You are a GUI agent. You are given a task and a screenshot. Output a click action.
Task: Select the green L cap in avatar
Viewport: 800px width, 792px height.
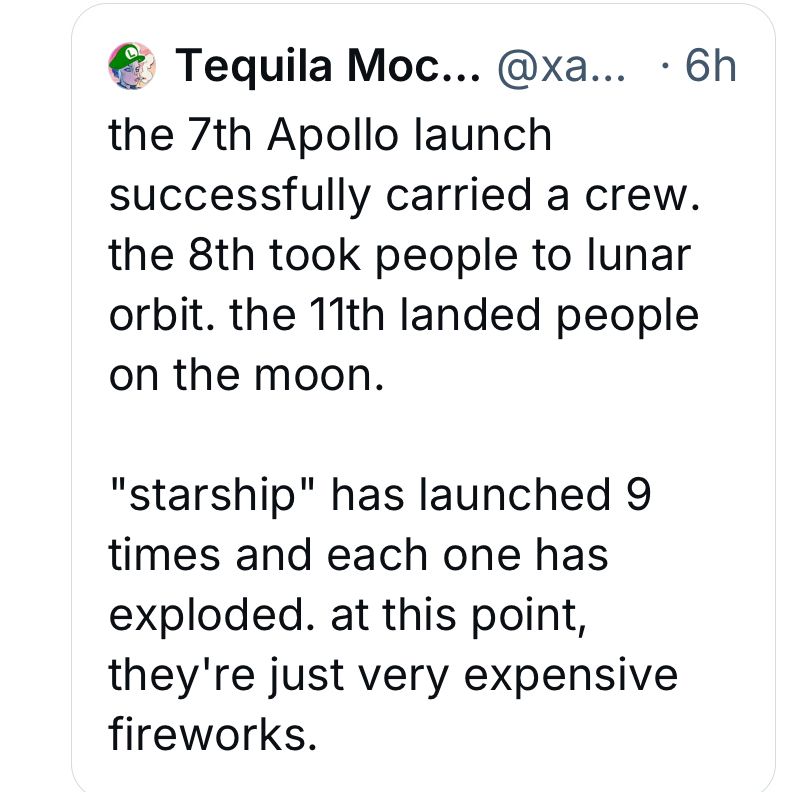pyautogui.click(x=127, y=56)
